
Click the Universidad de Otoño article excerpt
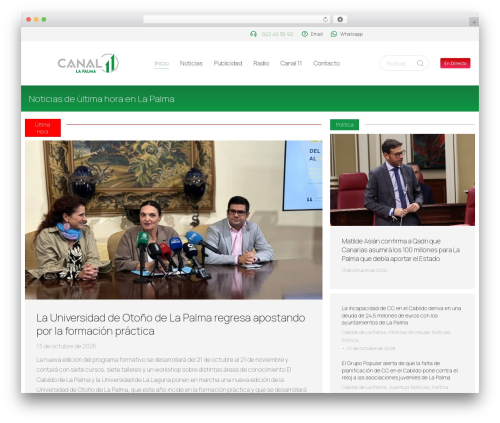click(x=172, y=374)
